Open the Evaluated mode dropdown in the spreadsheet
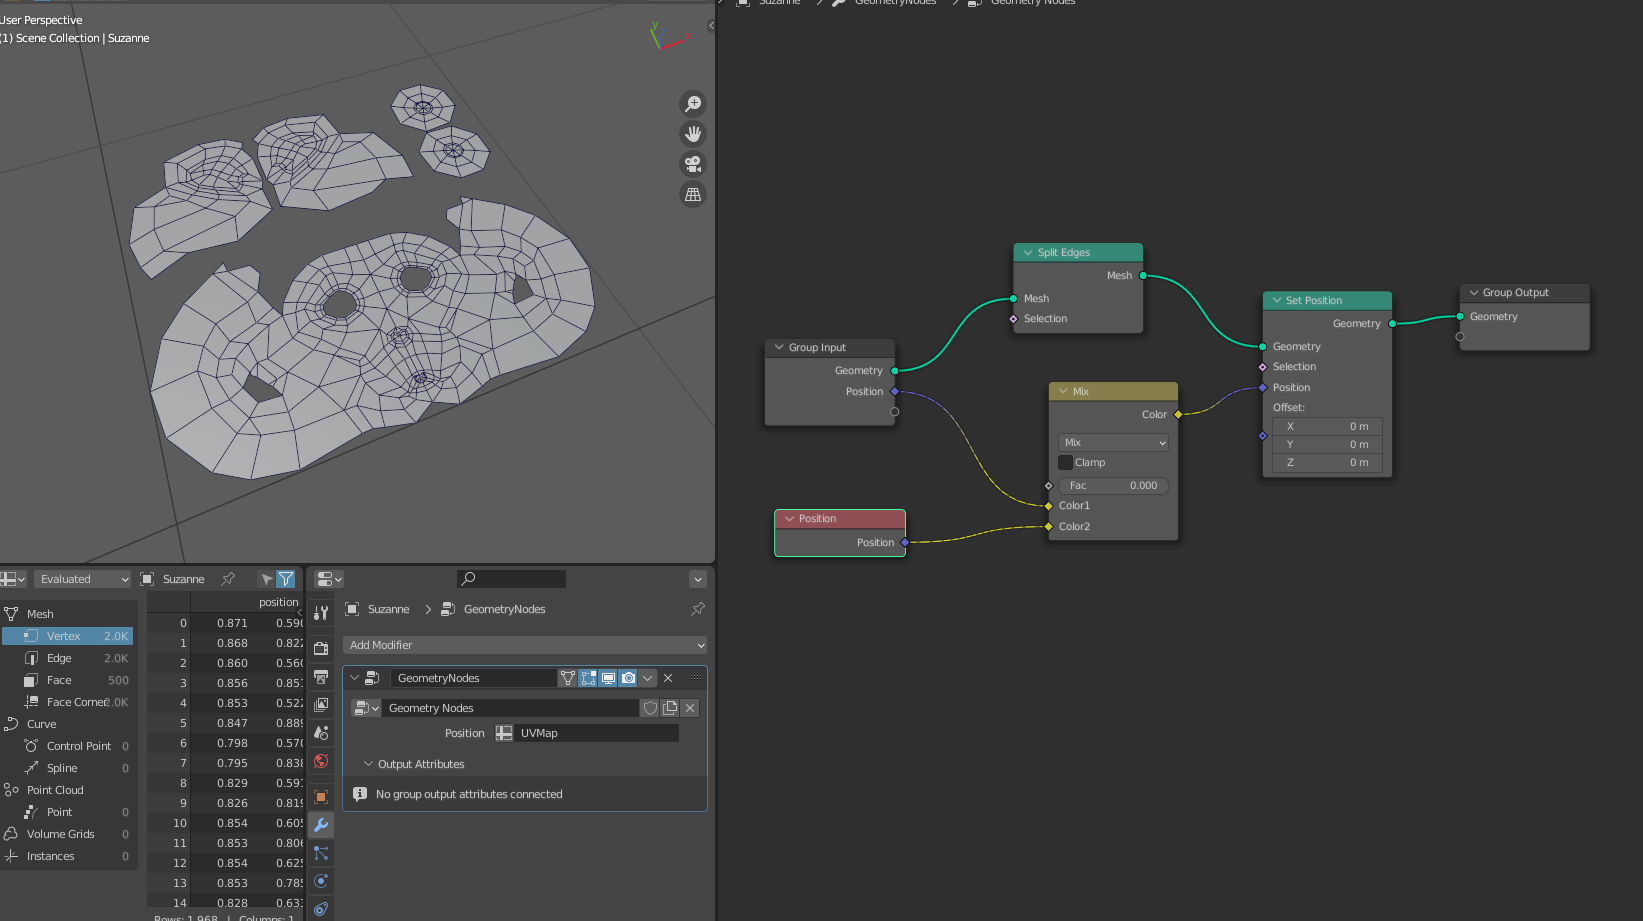 (x=84, y=579)
